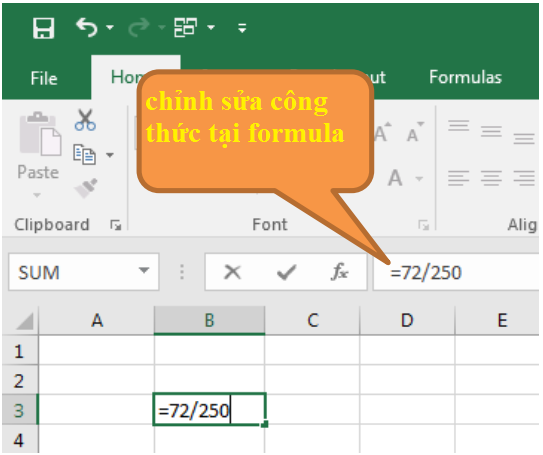Click the Undo arrow icon
This screenshot has height=455, width=543.
point(86,27)
